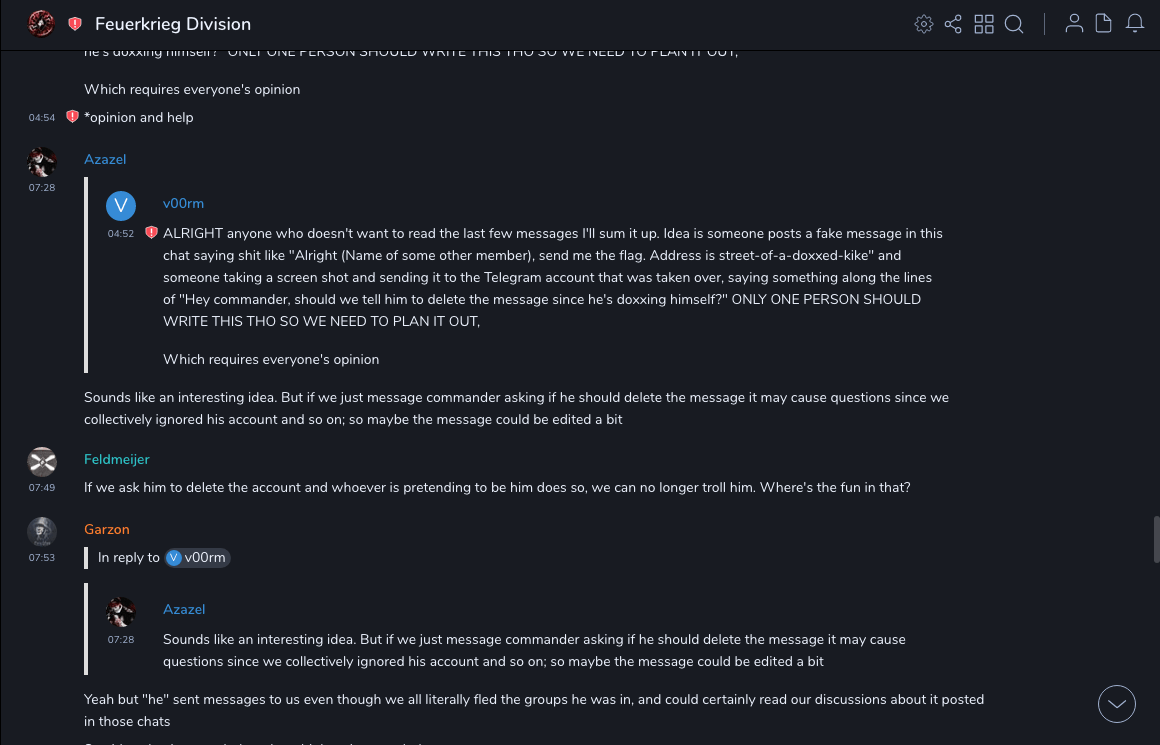Jump to latest messages with down-chevron button
1160x745 pixels.
point(1117,704)
